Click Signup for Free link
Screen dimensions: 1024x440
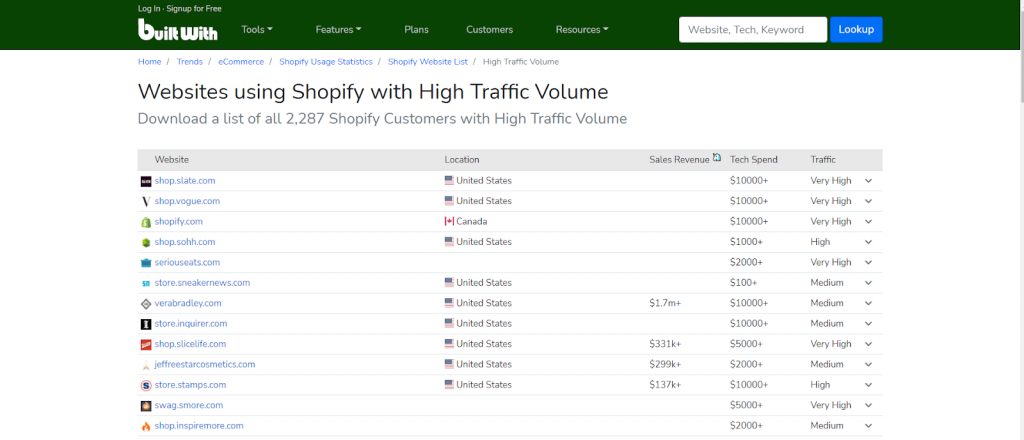(194, 8)
